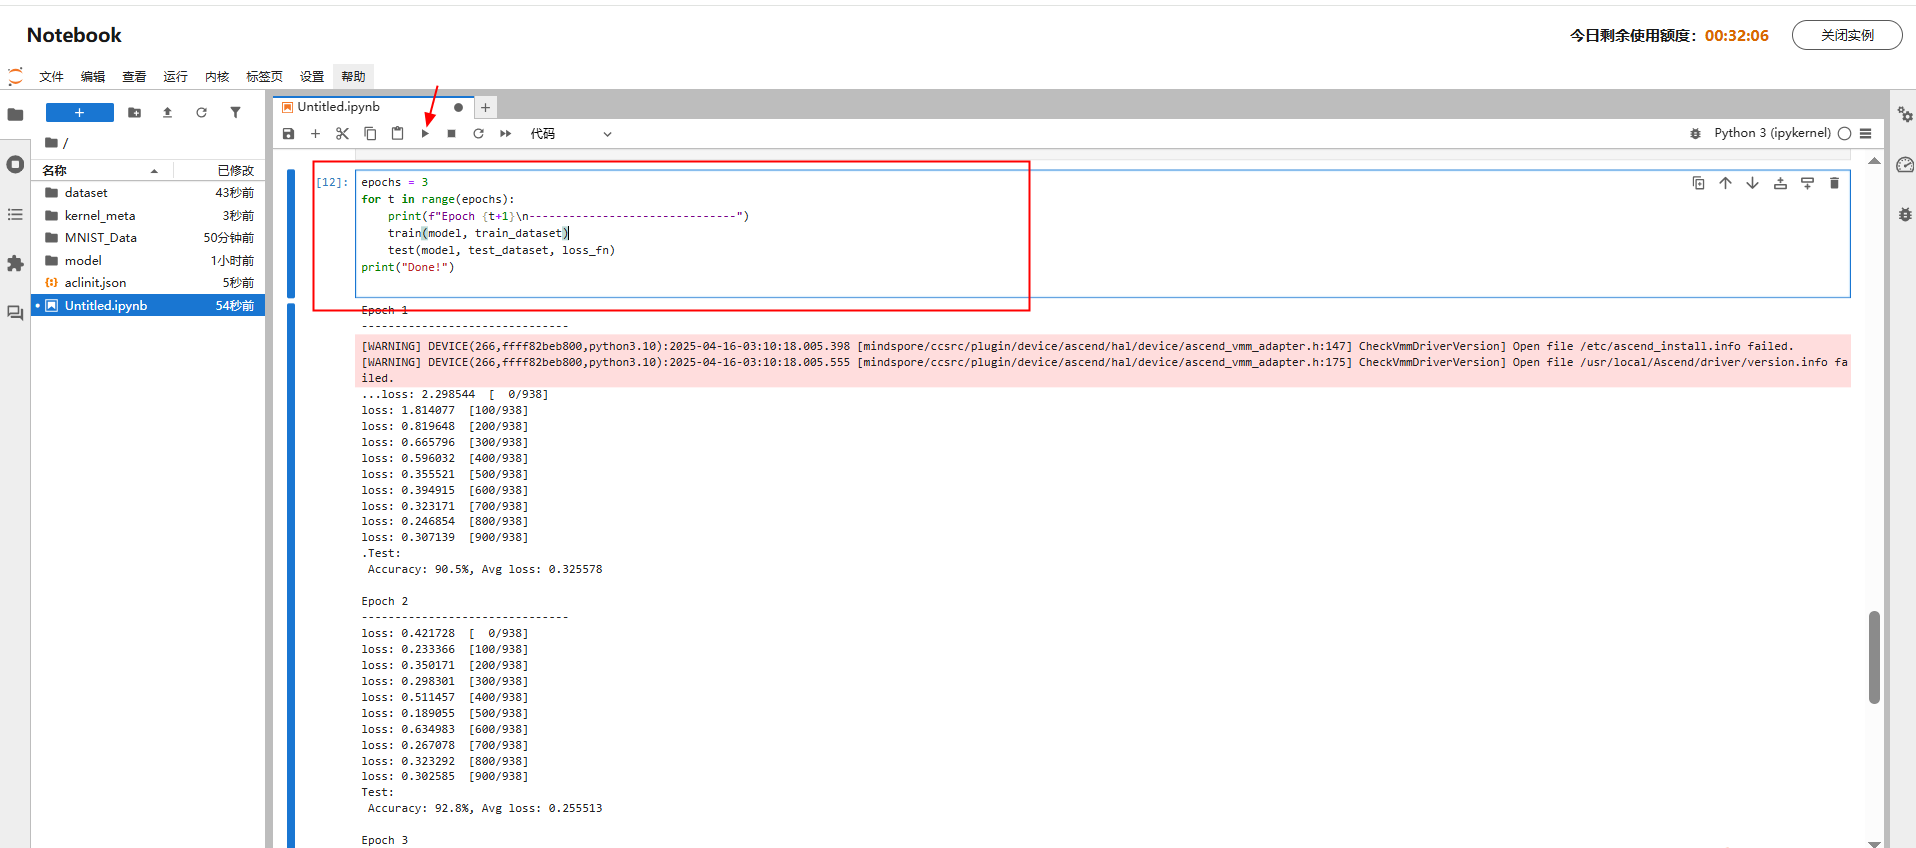Click the blue new launcher plus button
Image resolution: width=1916 pixels, height=848 pixels.
(x=80, y=113)
